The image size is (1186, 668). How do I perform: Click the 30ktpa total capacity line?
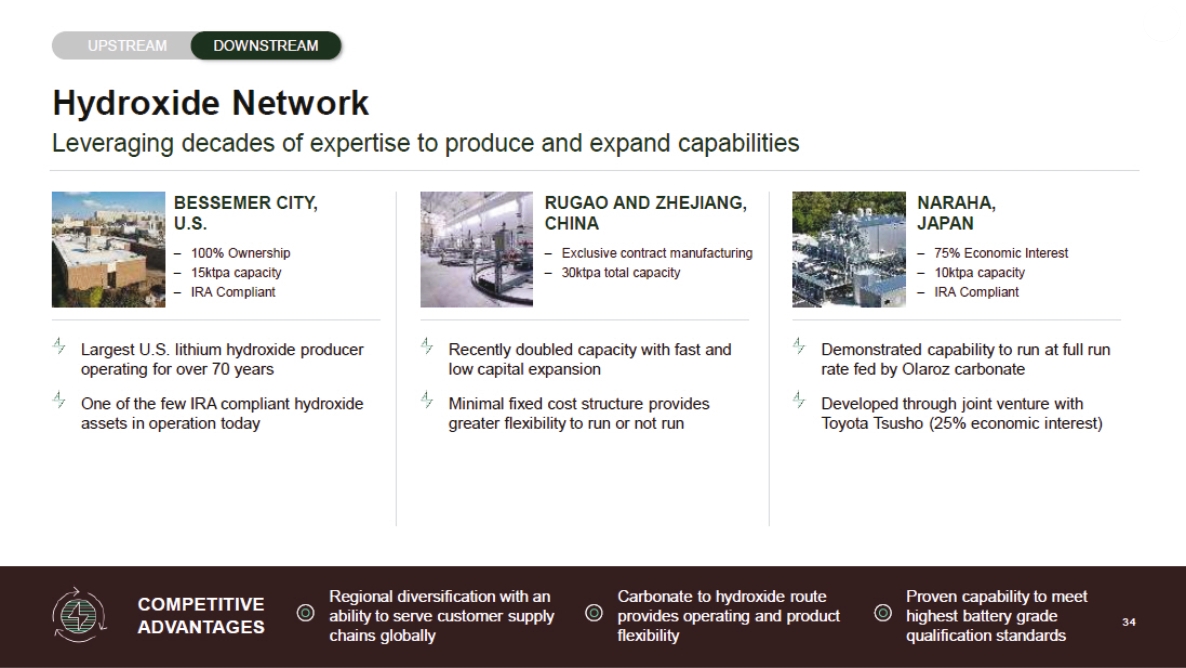pos(621,272)
